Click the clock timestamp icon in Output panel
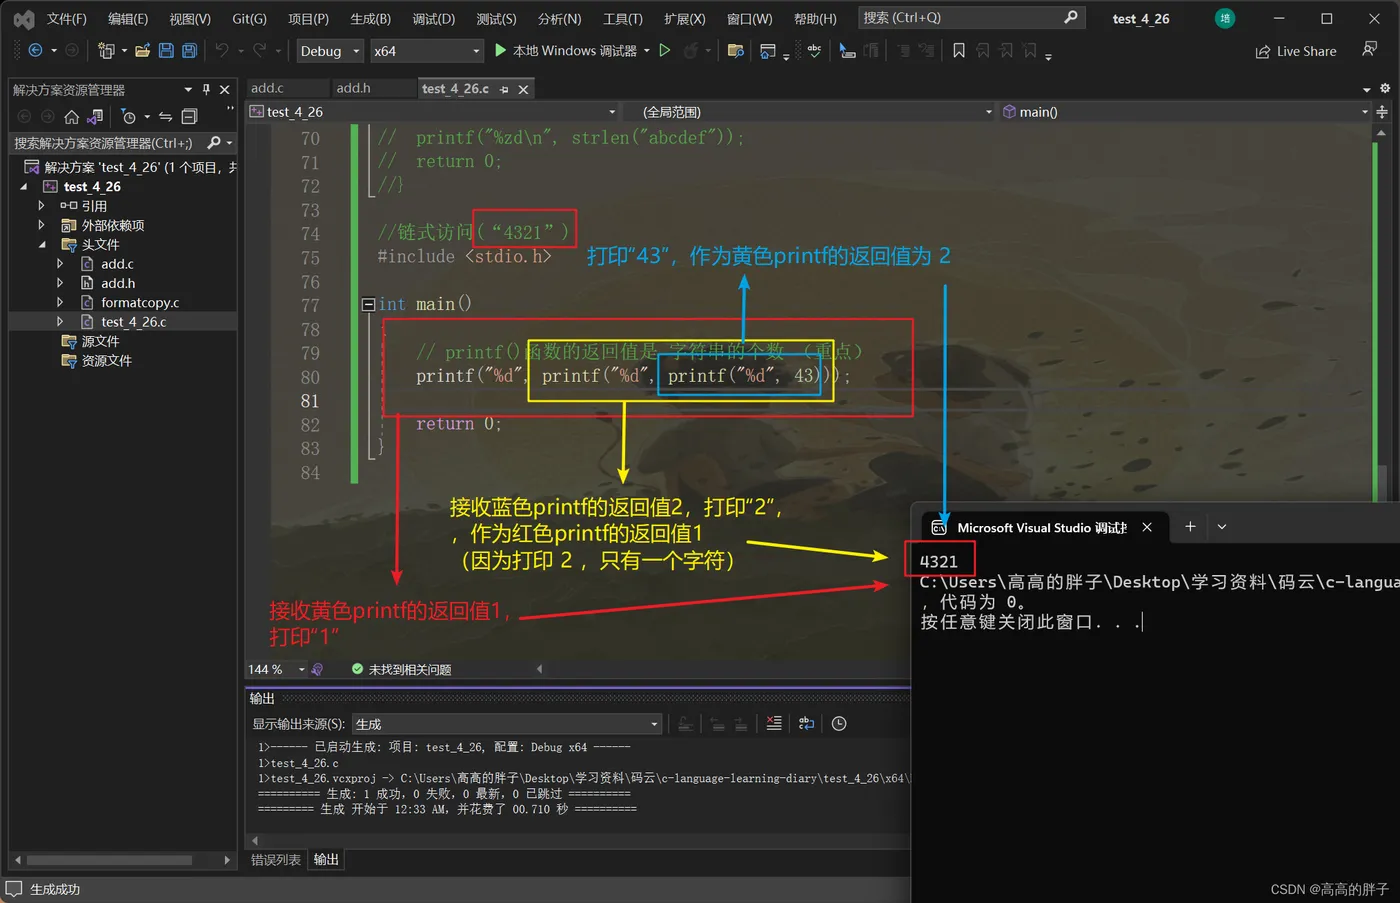Viewport: 1400px width, 903px height. click(839, 723)
